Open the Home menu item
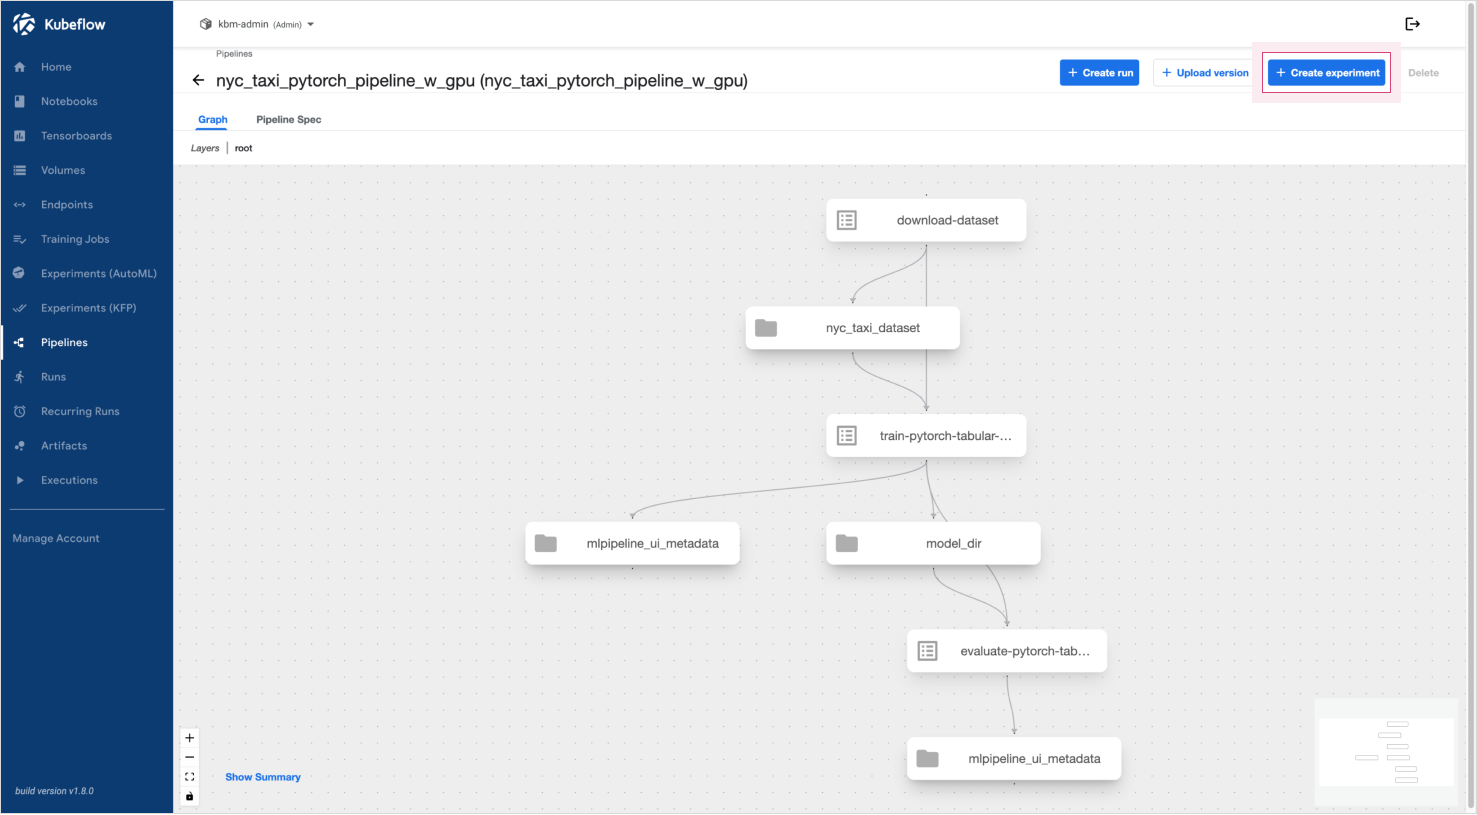Screen dimensions: 1477x815 pyautogui.click(x=87, y=67)
